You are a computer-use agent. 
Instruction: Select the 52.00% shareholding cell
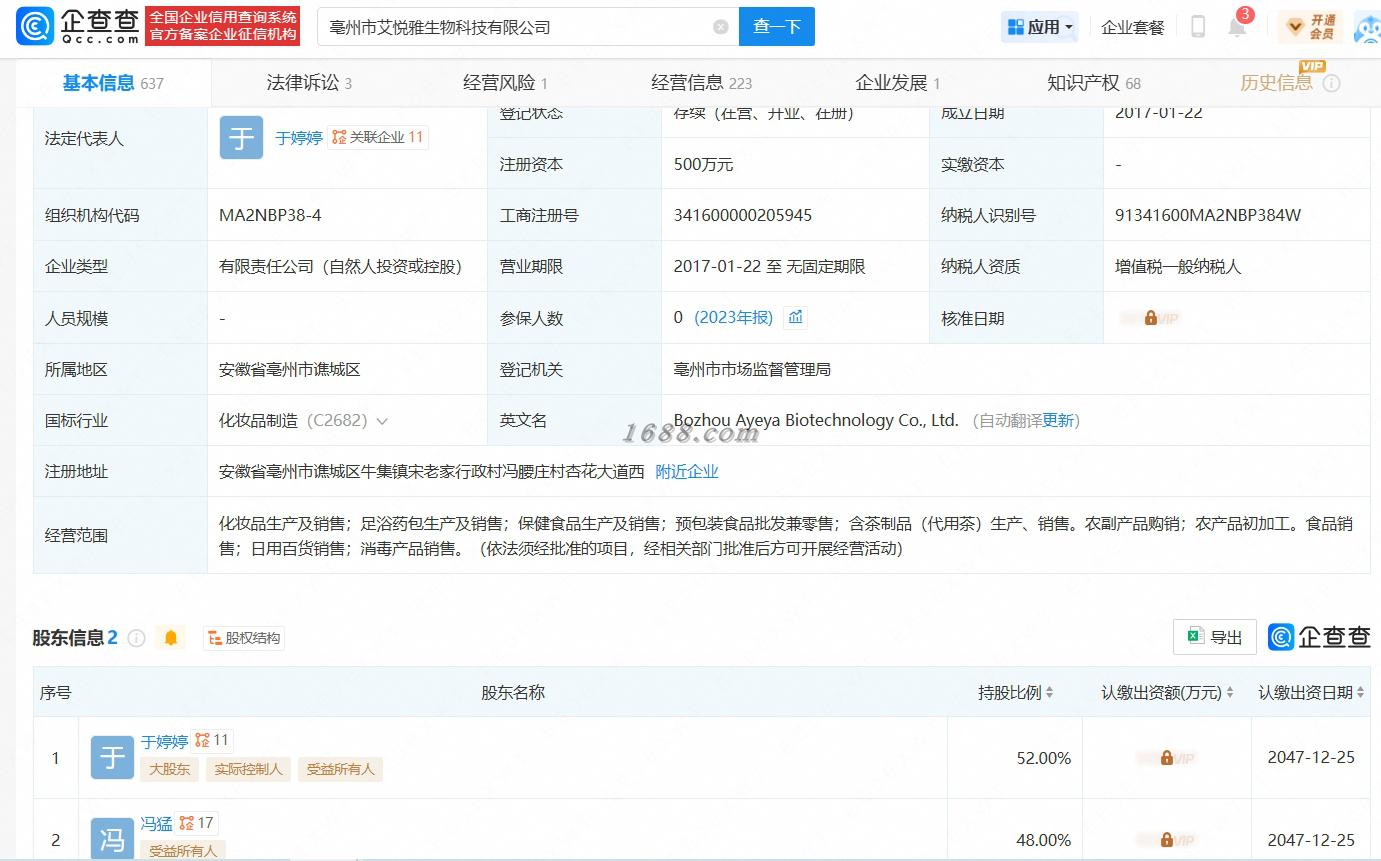1043,758
